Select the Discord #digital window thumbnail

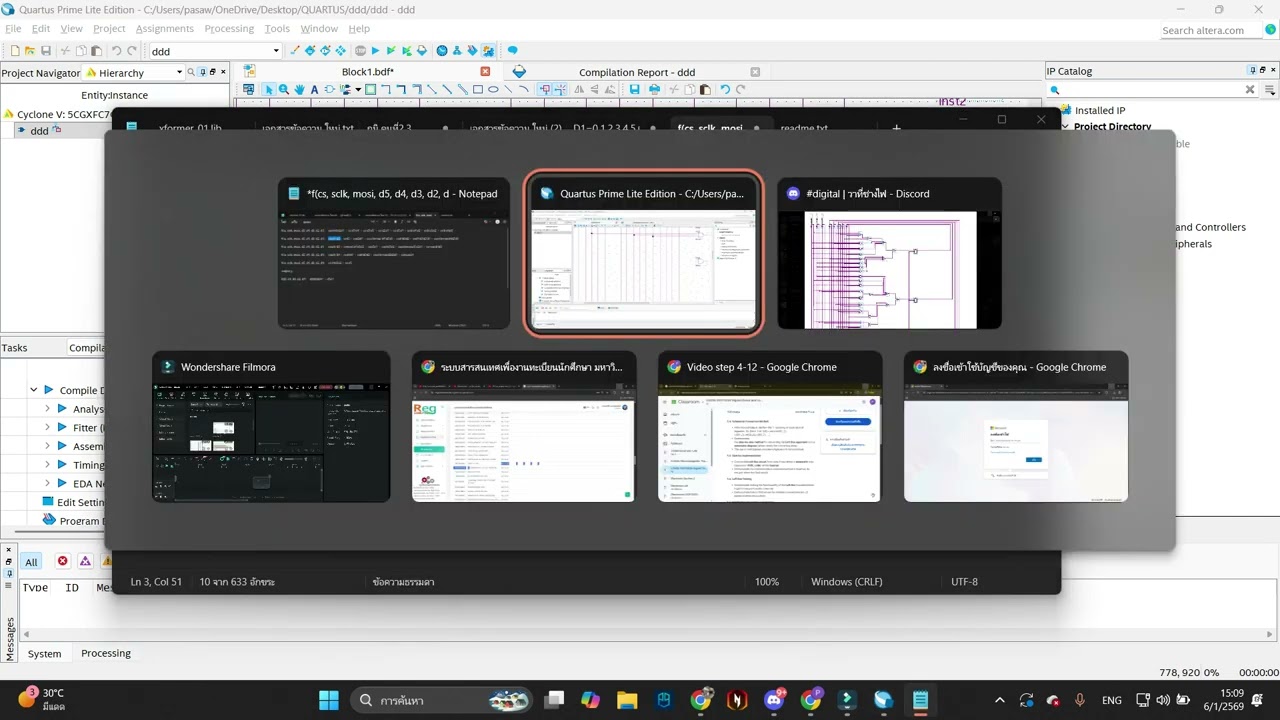[x=889, y=253]
